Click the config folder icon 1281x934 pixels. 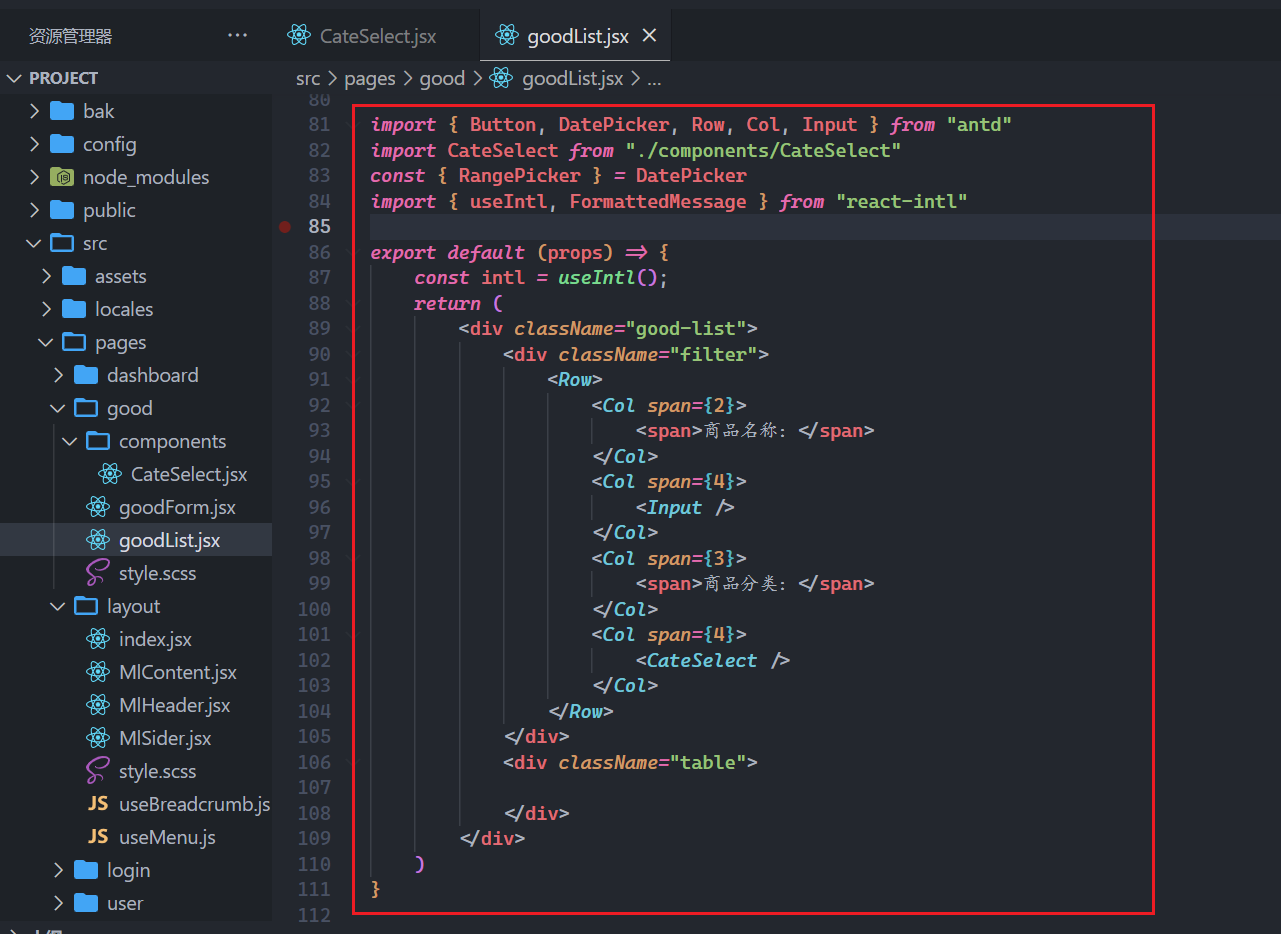(x=62, y=144)
